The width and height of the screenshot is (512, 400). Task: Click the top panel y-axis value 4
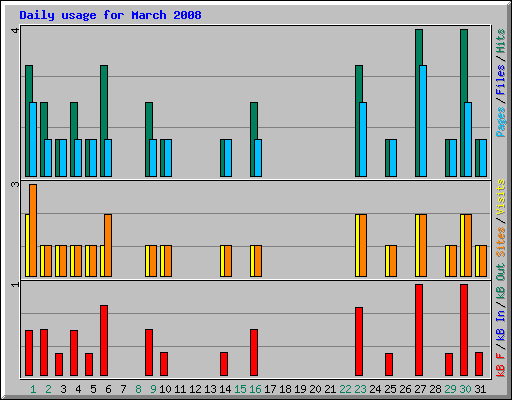(15, 30)
